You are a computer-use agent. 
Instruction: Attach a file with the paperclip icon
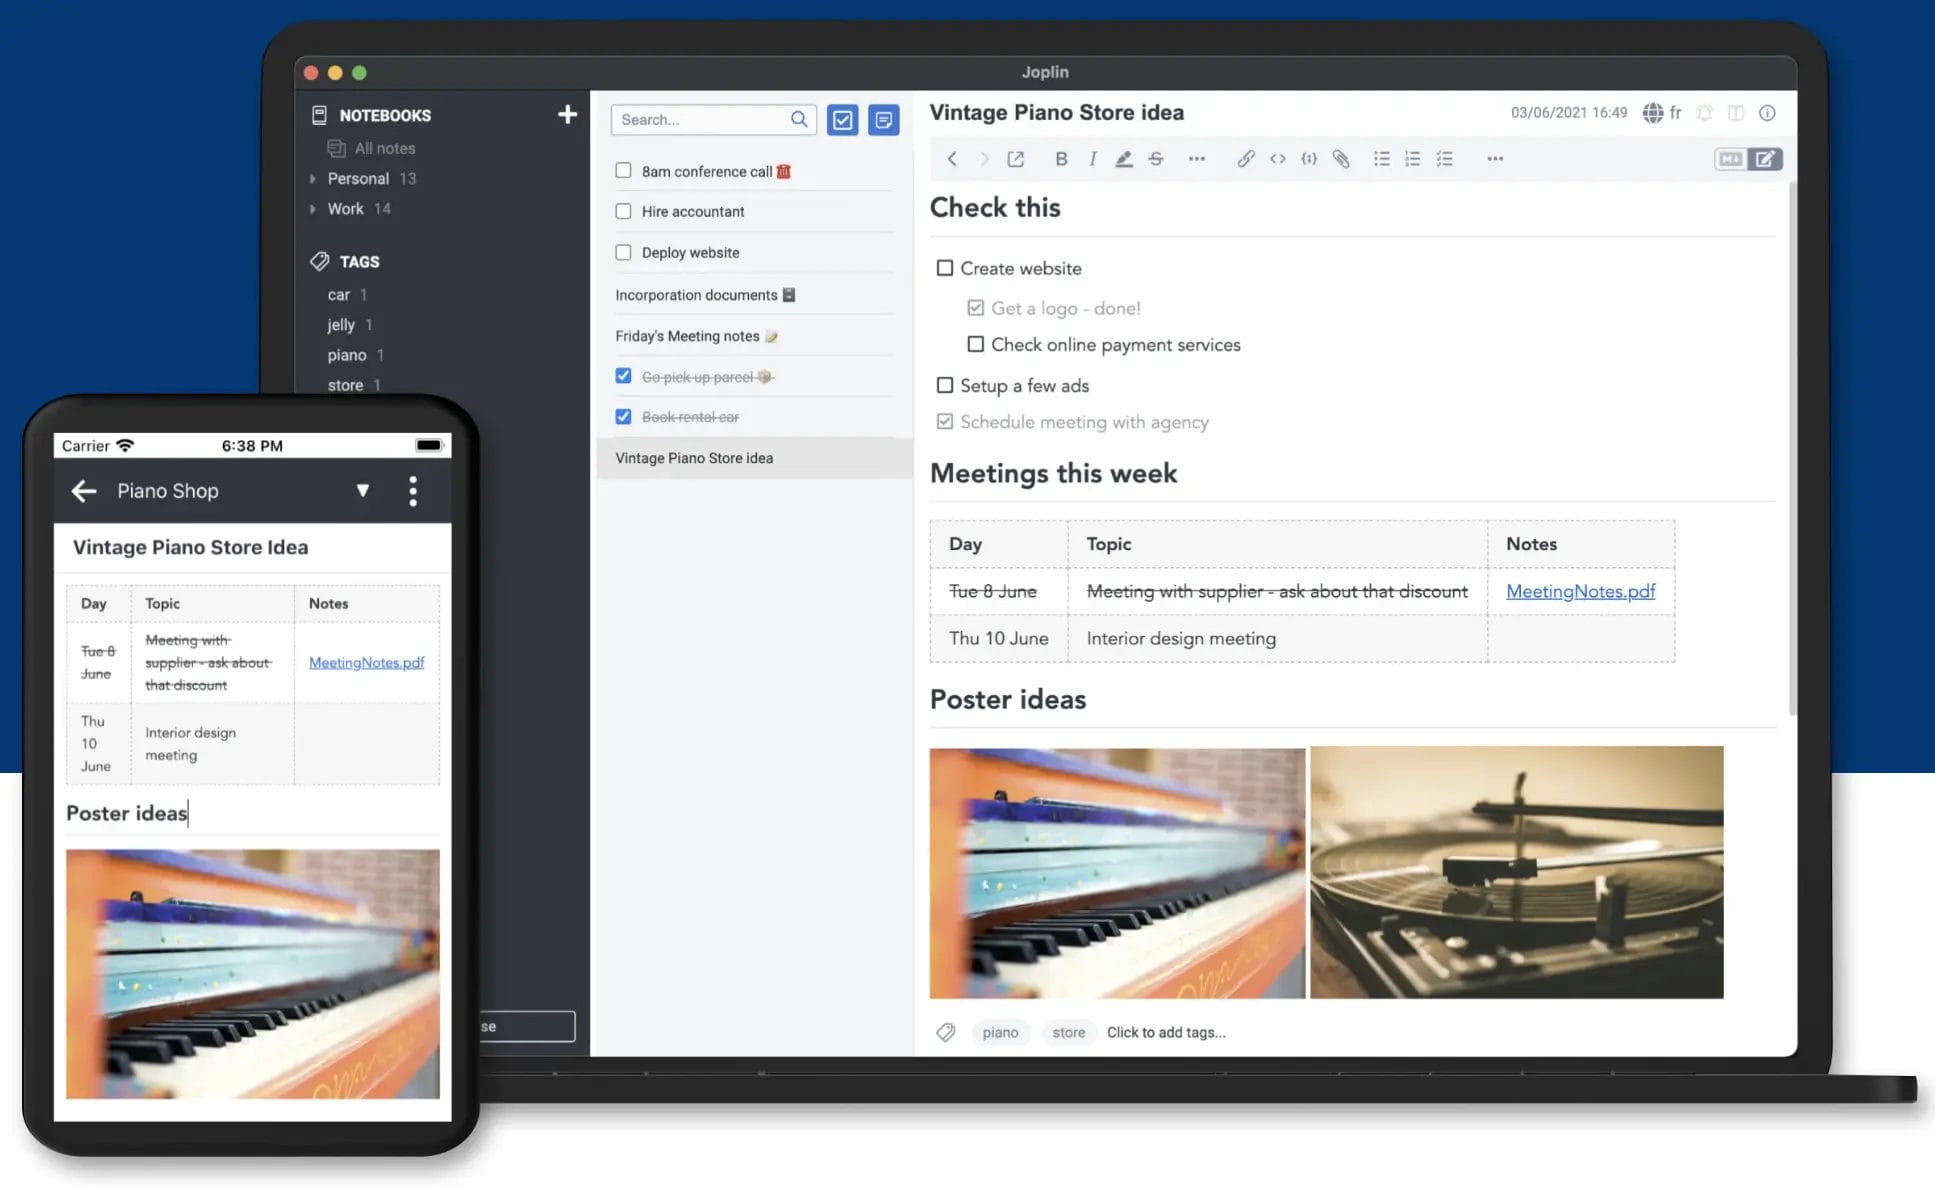[1342, 158]
